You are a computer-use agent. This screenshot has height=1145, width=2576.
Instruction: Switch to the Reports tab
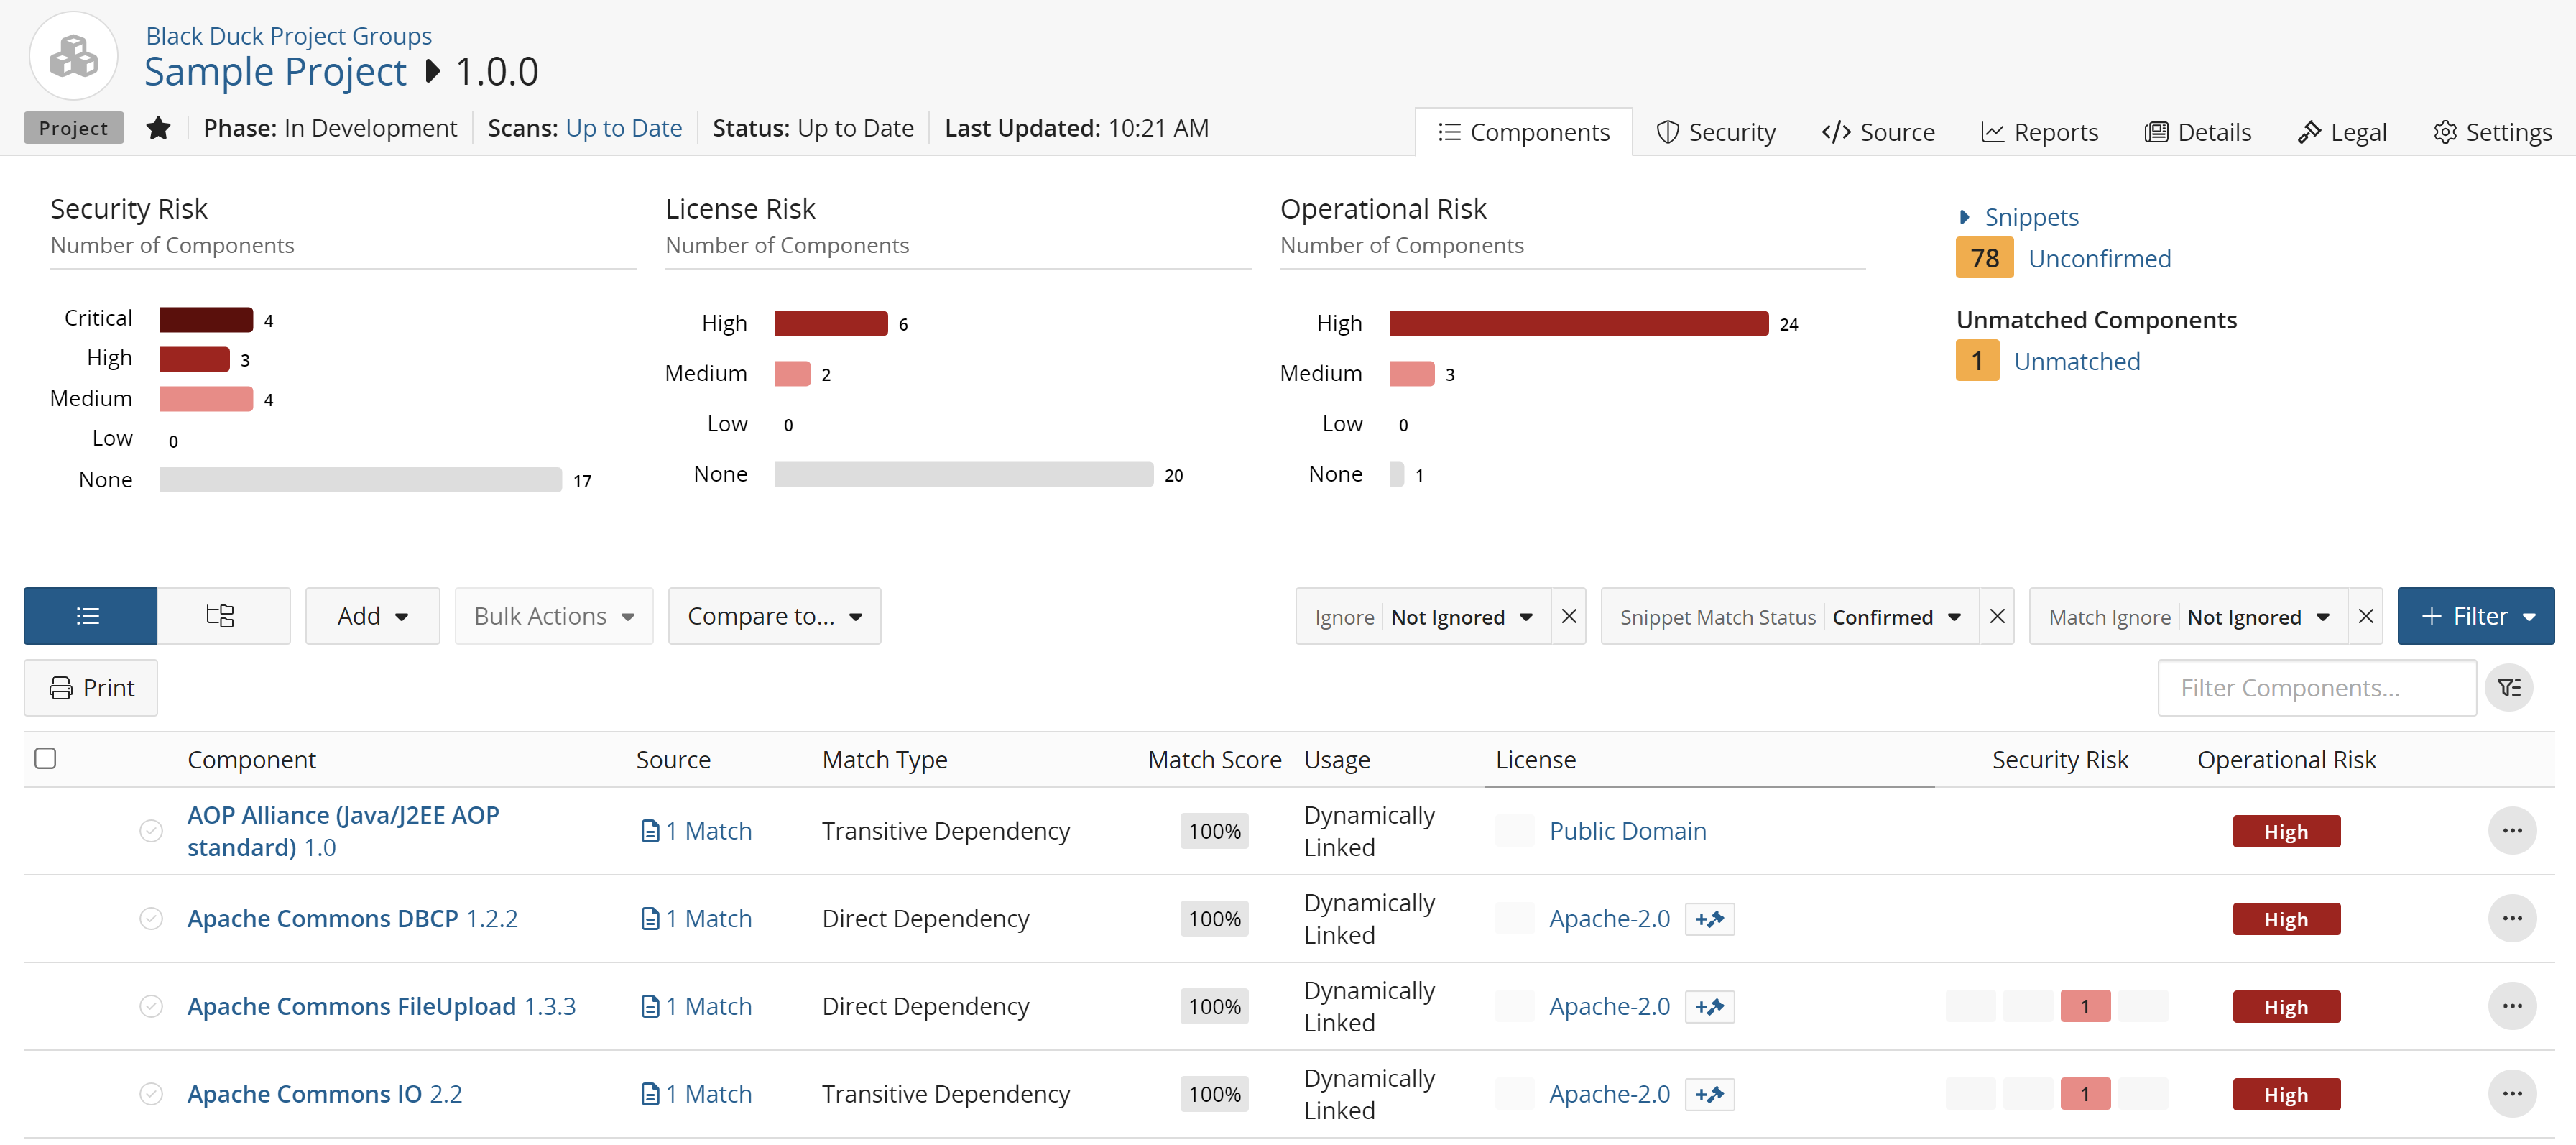2040,132
